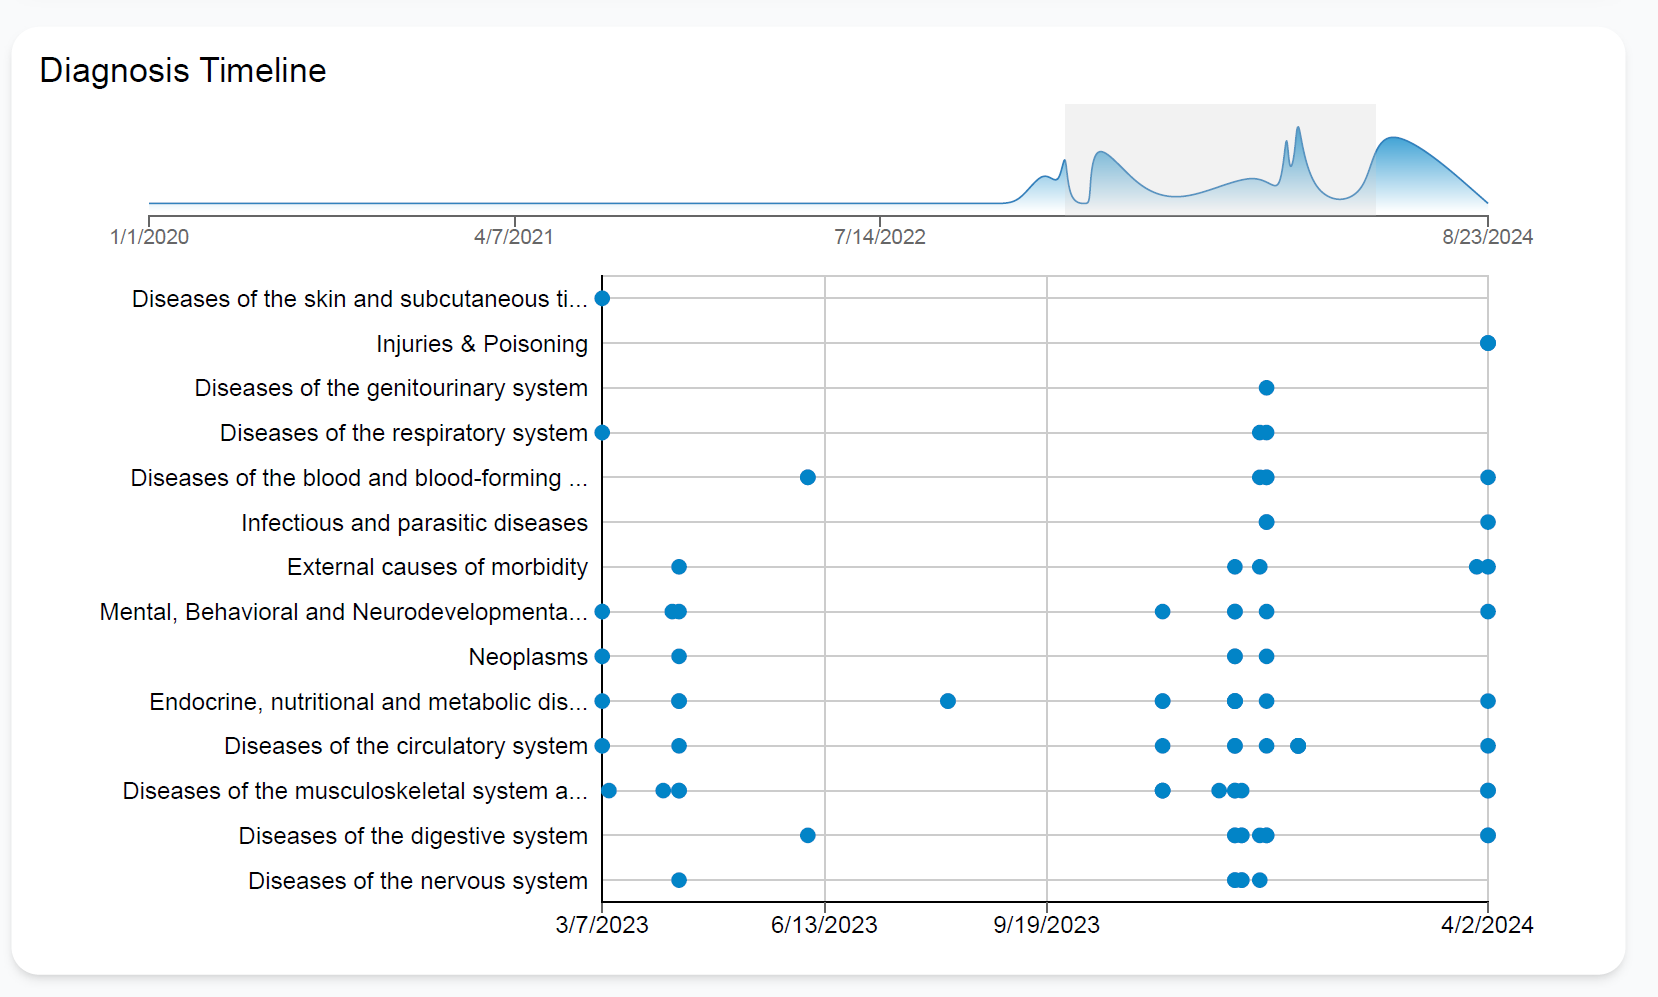Viewport: 1658px width, 997px height.
Task: Click the 9/19/2023 axis date label
Action: pos(1046,925)
